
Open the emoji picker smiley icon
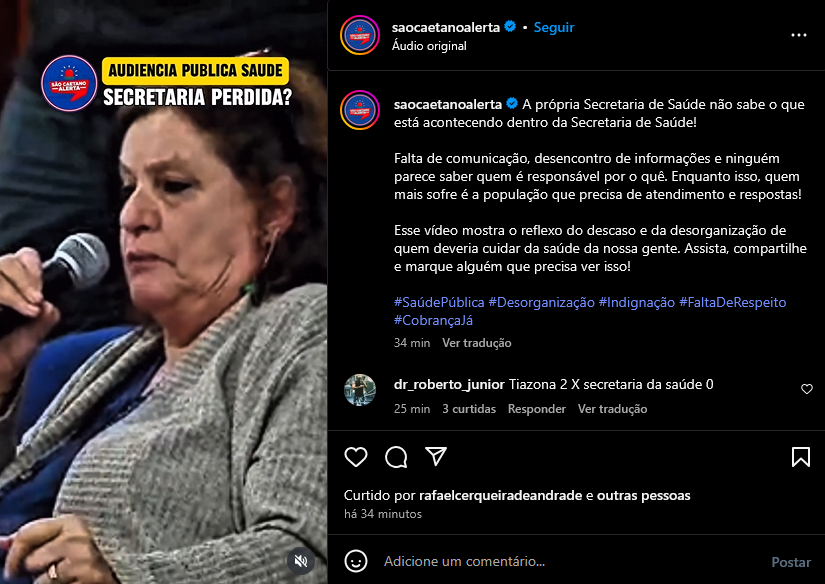point(356,561)
